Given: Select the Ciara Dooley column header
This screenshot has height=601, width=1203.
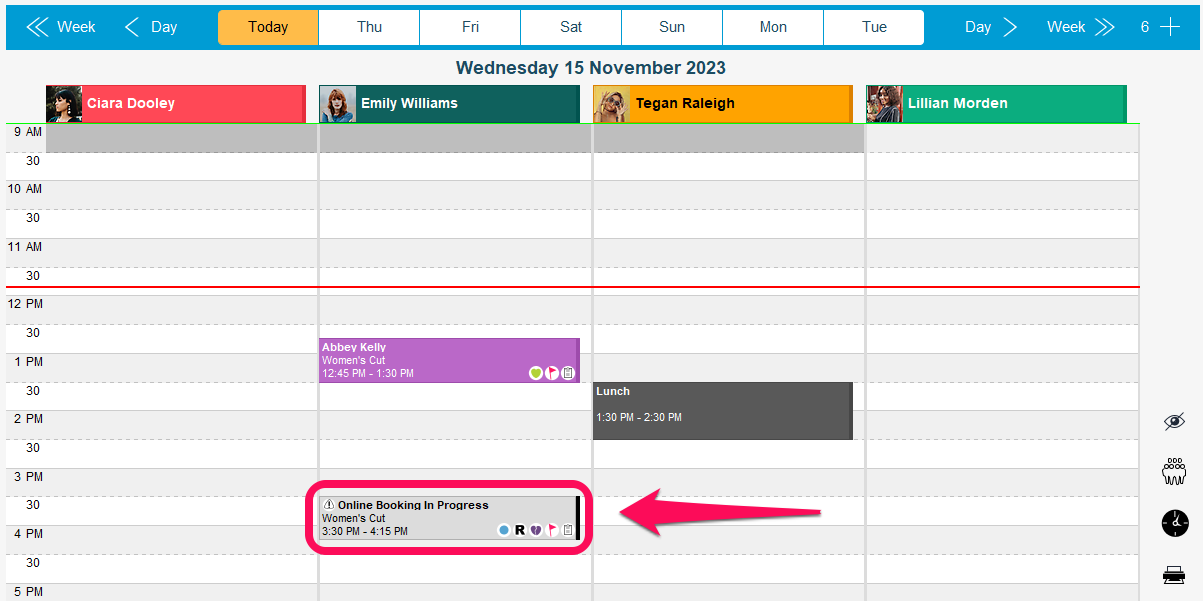Looking at the screenshot, I should pyautogui.click(x=176, y=104).
